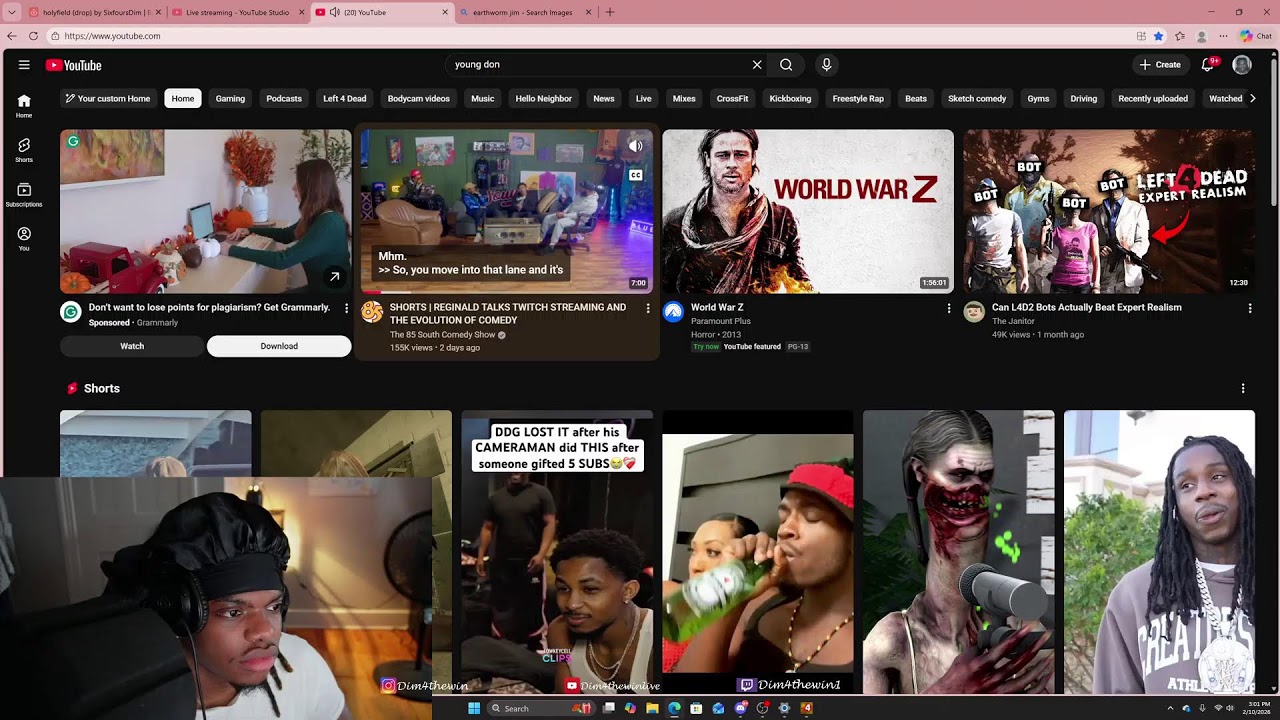Open Shorts in the left sidebar

point(24,150)
